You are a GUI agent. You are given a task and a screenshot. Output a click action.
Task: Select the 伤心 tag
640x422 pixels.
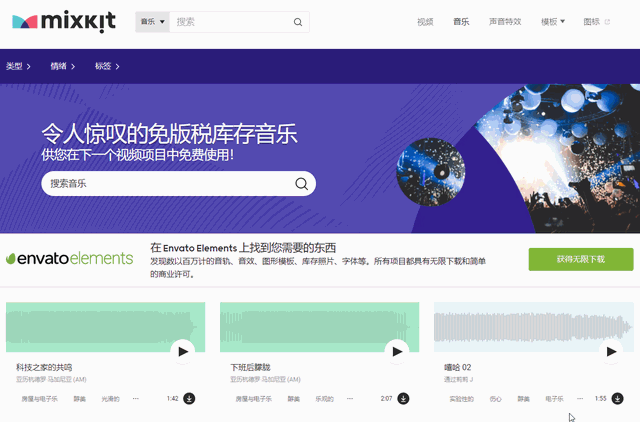496,399
